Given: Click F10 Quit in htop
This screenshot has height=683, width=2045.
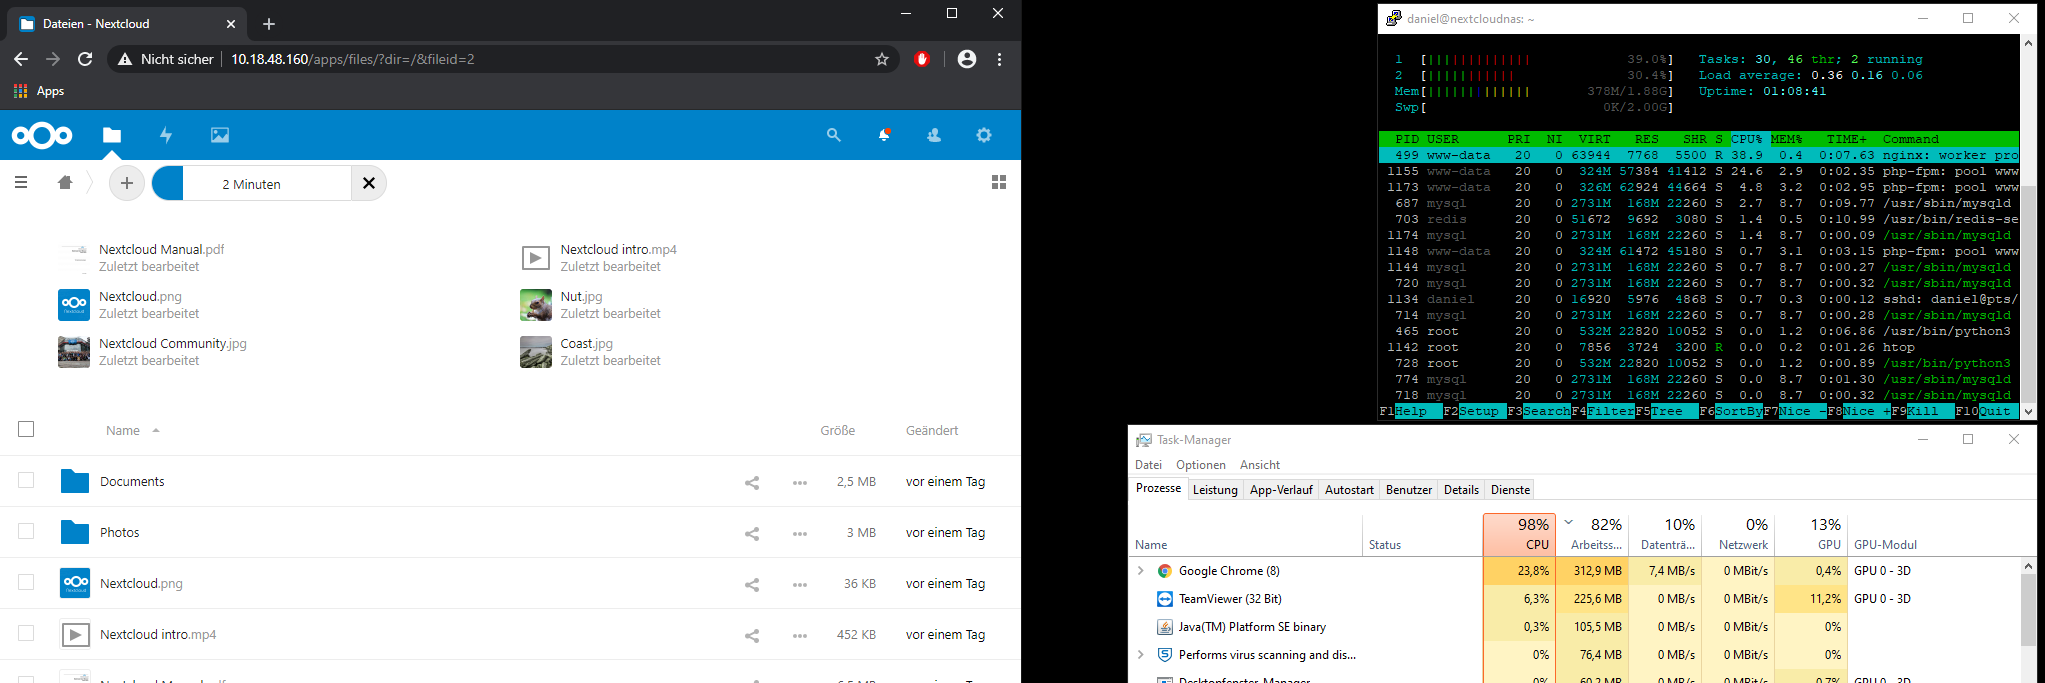Looking at the screenshot, I should point(1986,411).
